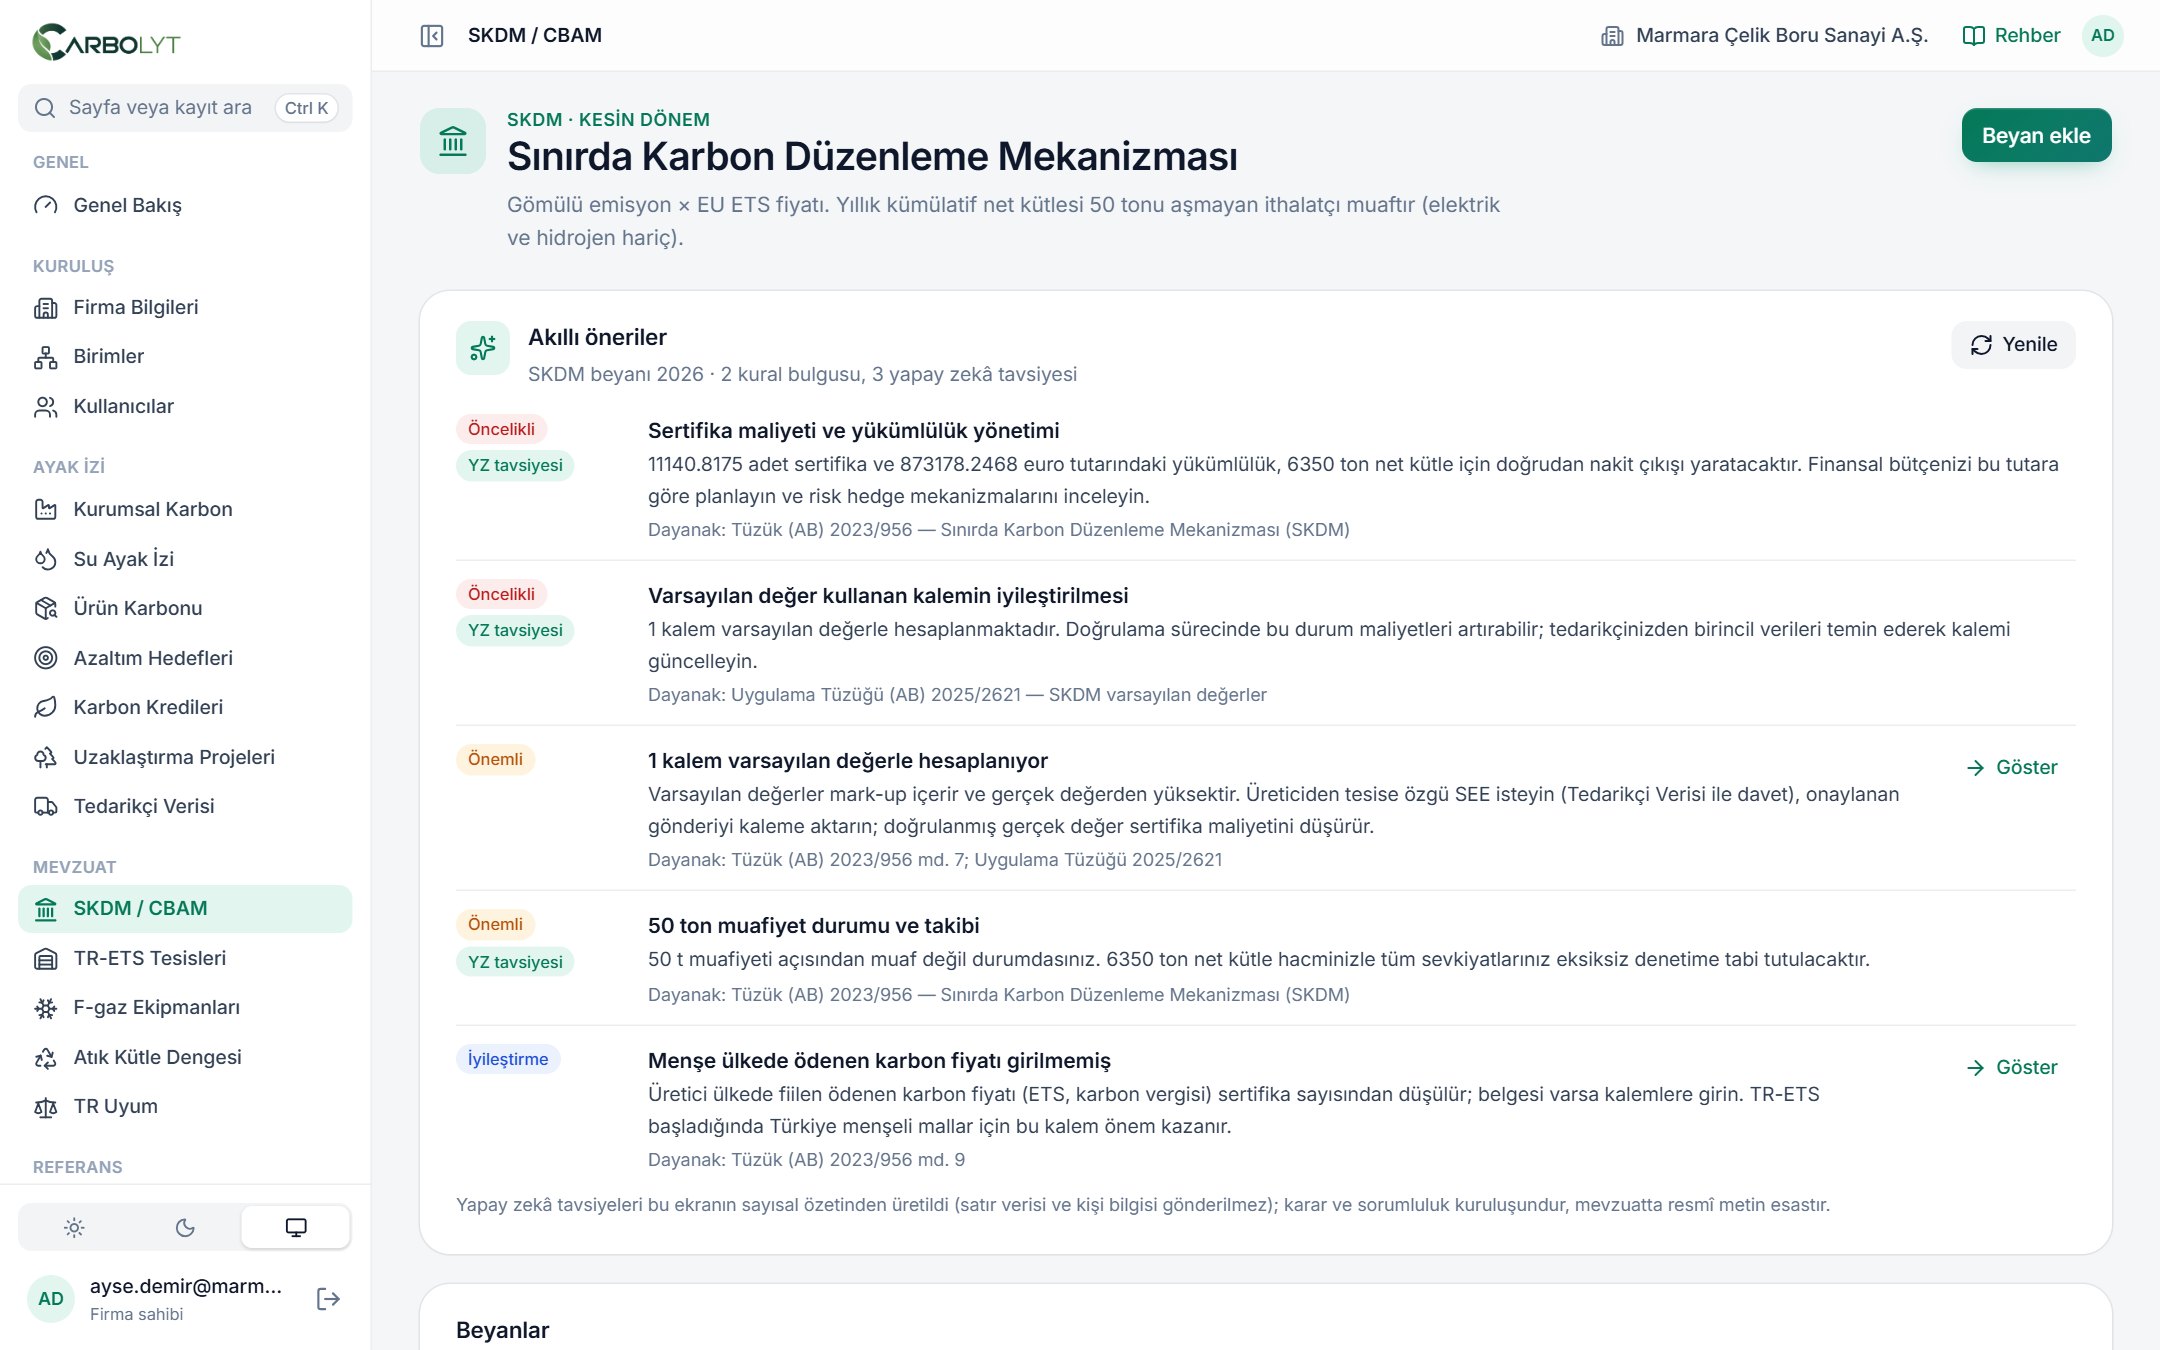Click the Ürün Karbonu package icon
Screen dimensions: 2160x1350
click(x=46, y=608)
